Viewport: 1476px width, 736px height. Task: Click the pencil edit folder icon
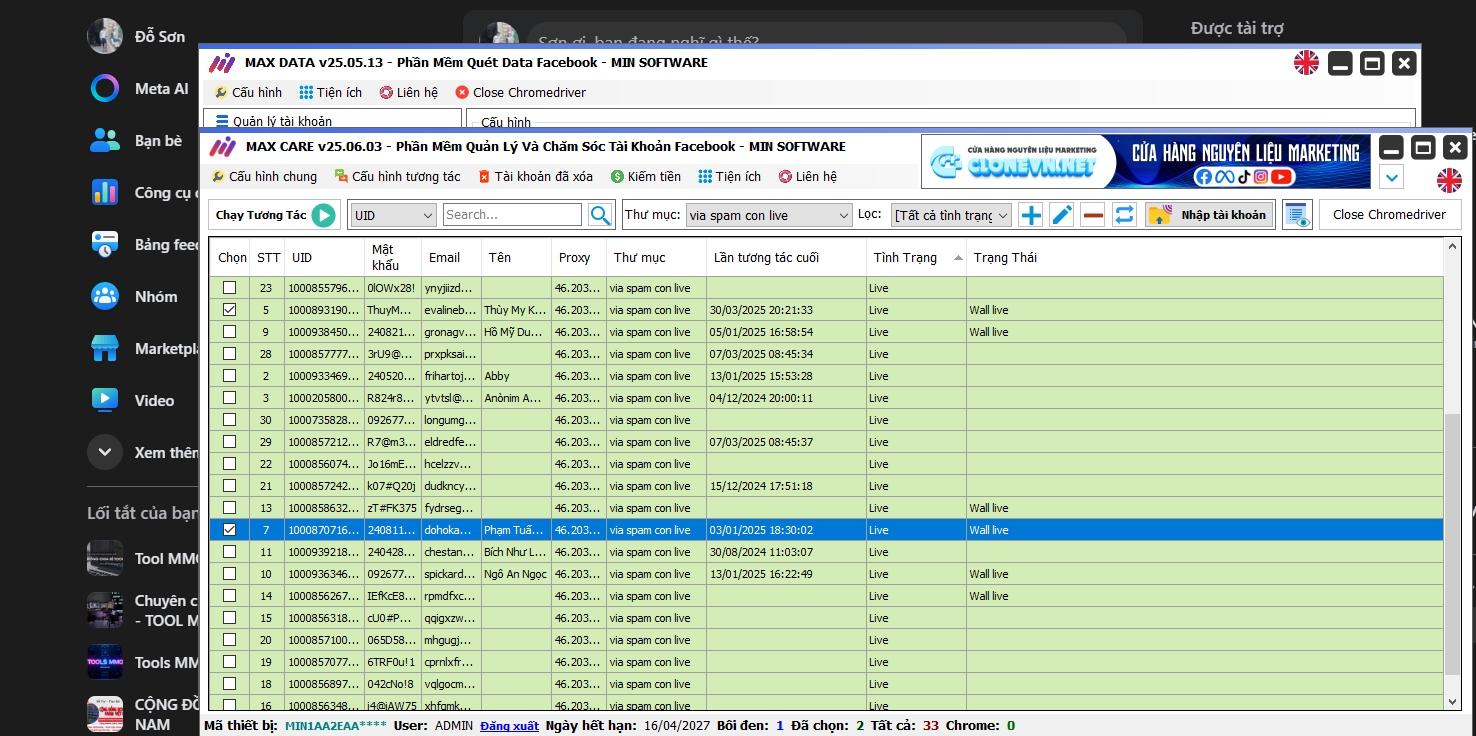tap(1062, 215)
